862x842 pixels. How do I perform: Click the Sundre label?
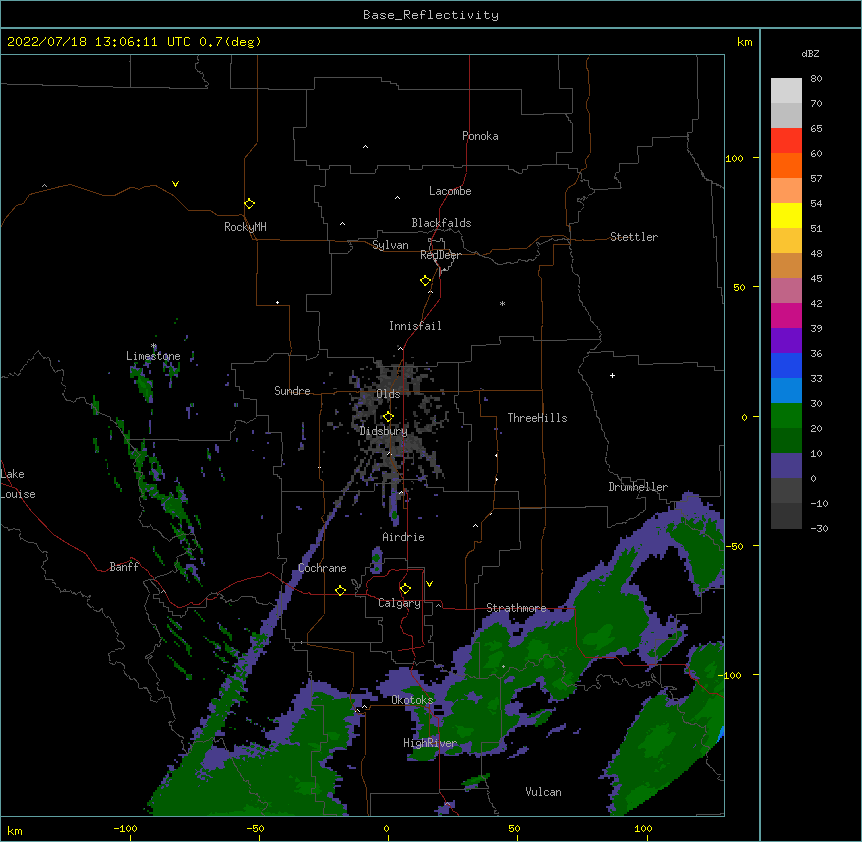[x=292, y=391]
